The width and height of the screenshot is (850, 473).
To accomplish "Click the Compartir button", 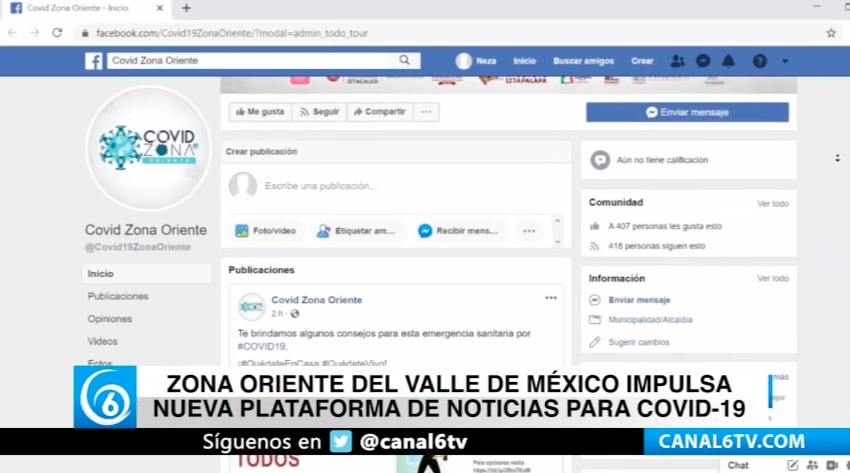I will pos(379,112).
